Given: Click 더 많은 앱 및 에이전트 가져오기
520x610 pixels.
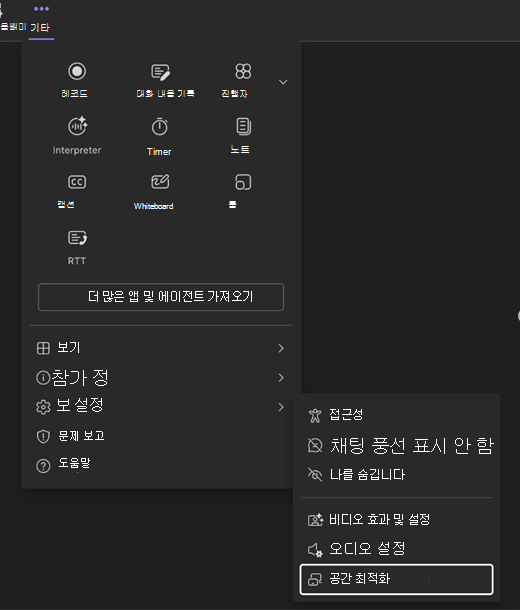Looking at the screenshot, I should 161,297.
